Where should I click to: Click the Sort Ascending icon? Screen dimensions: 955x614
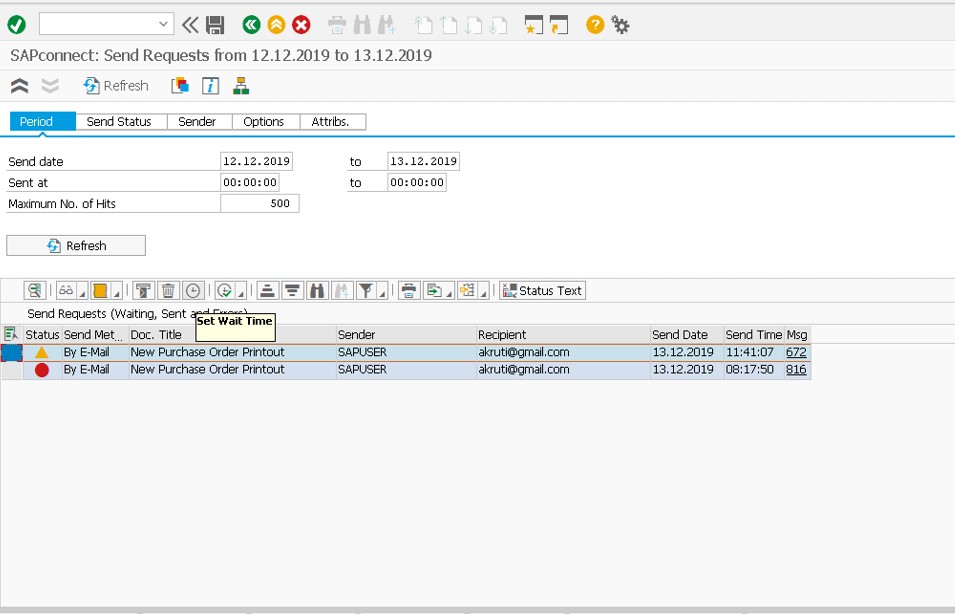[267, 291]
